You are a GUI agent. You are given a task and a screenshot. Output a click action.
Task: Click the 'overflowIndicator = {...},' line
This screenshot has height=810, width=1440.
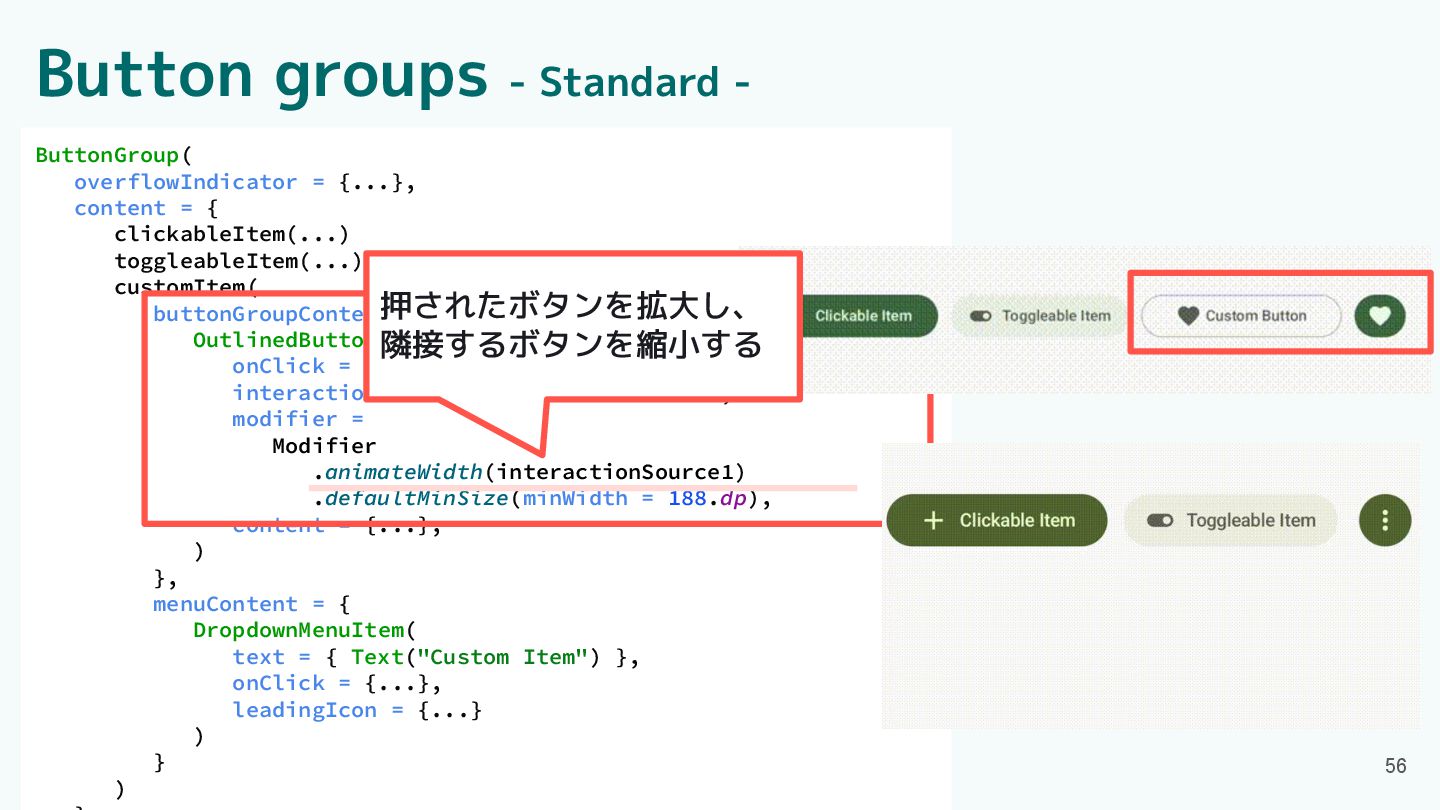click(244, 182)
